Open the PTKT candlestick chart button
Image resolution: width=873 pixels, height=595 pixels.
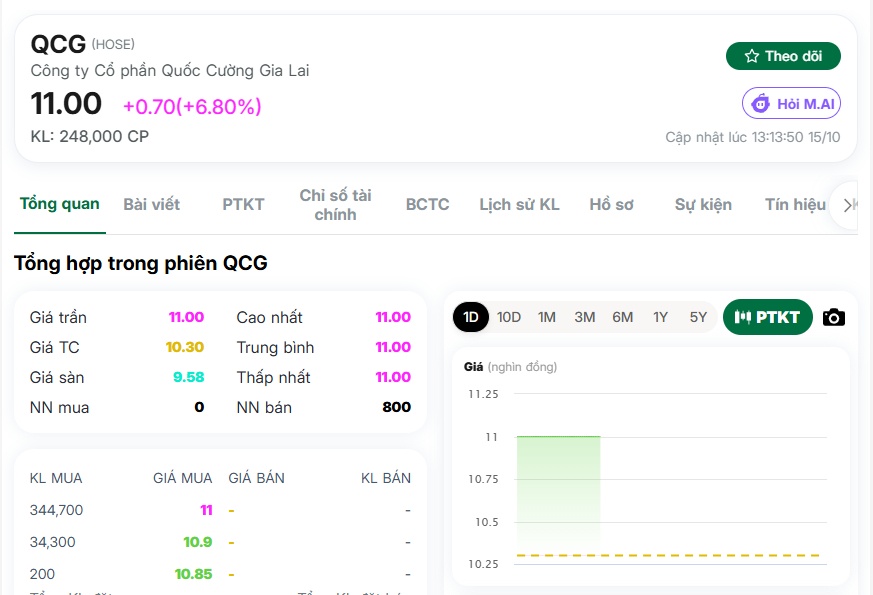[x=767, y=317]
